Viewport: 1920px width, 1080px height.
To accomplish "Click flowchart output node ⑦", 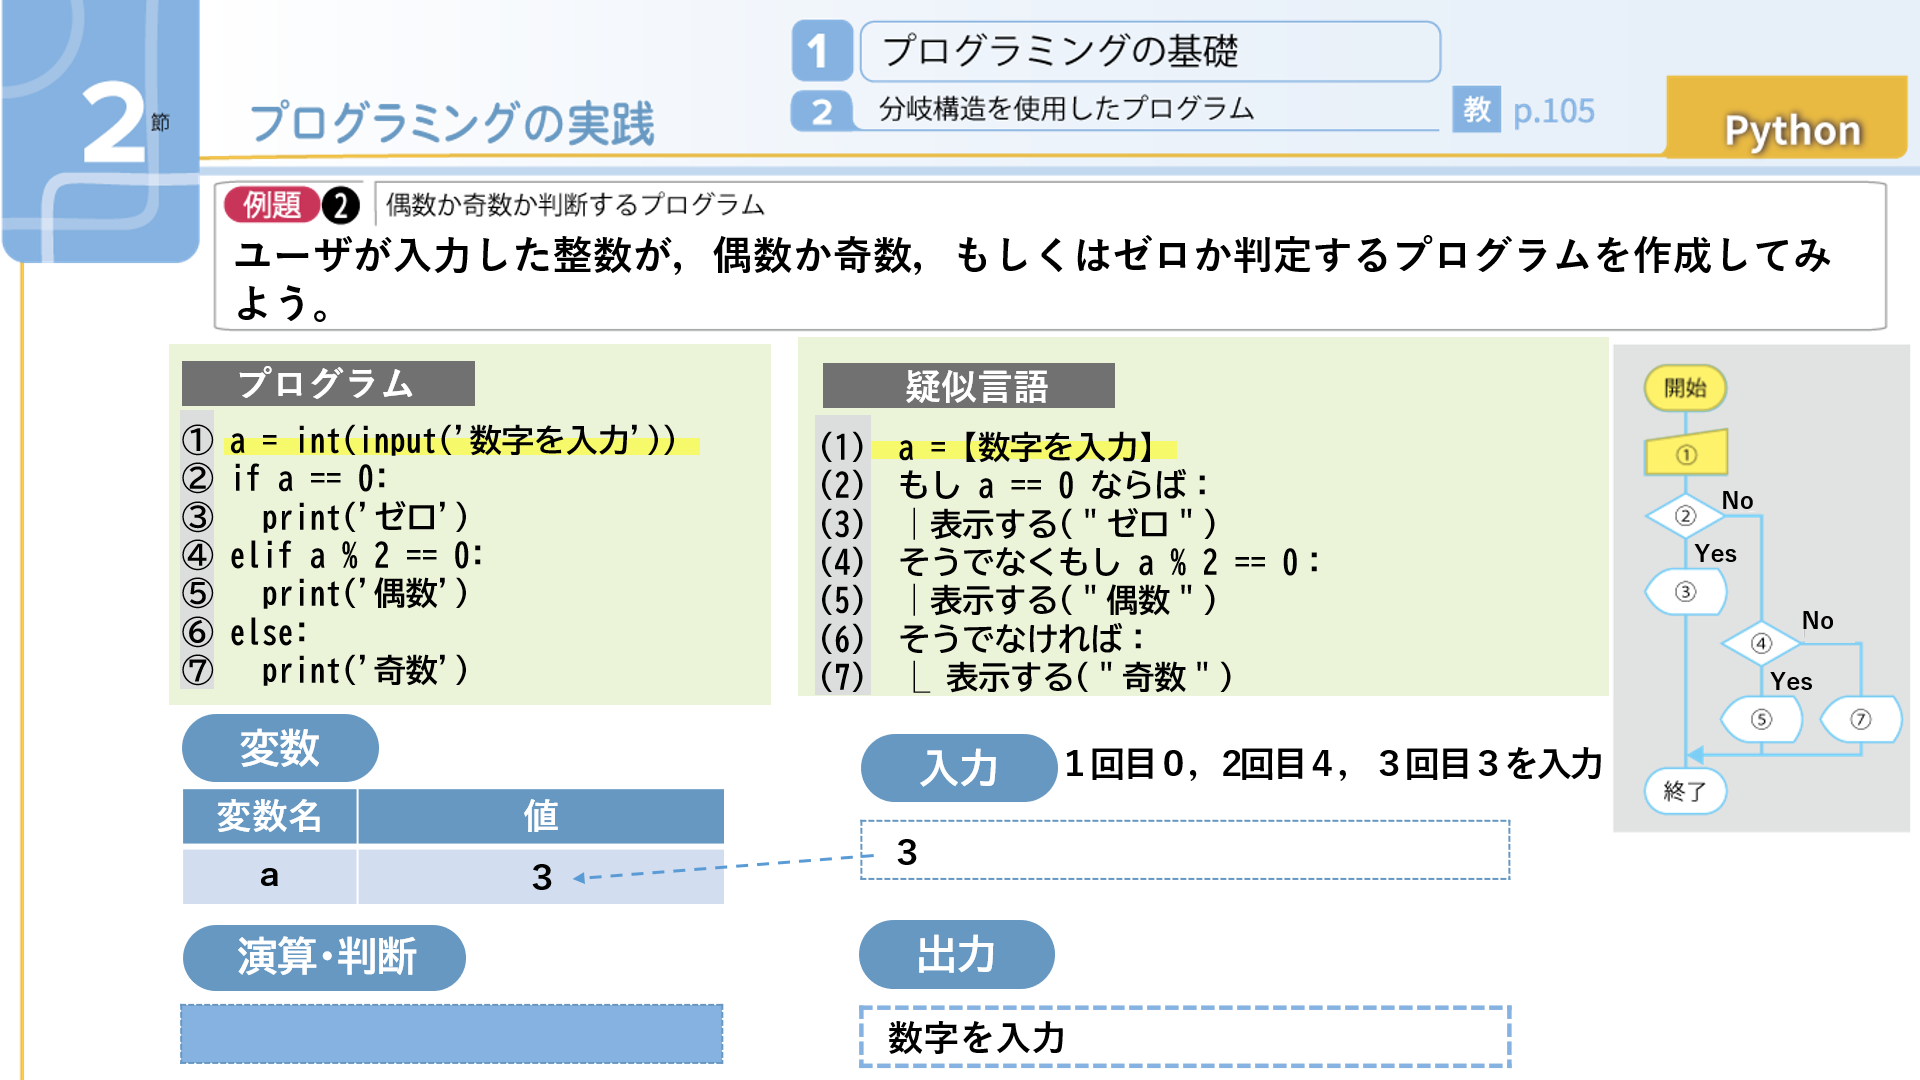I will coord(1860,719).
